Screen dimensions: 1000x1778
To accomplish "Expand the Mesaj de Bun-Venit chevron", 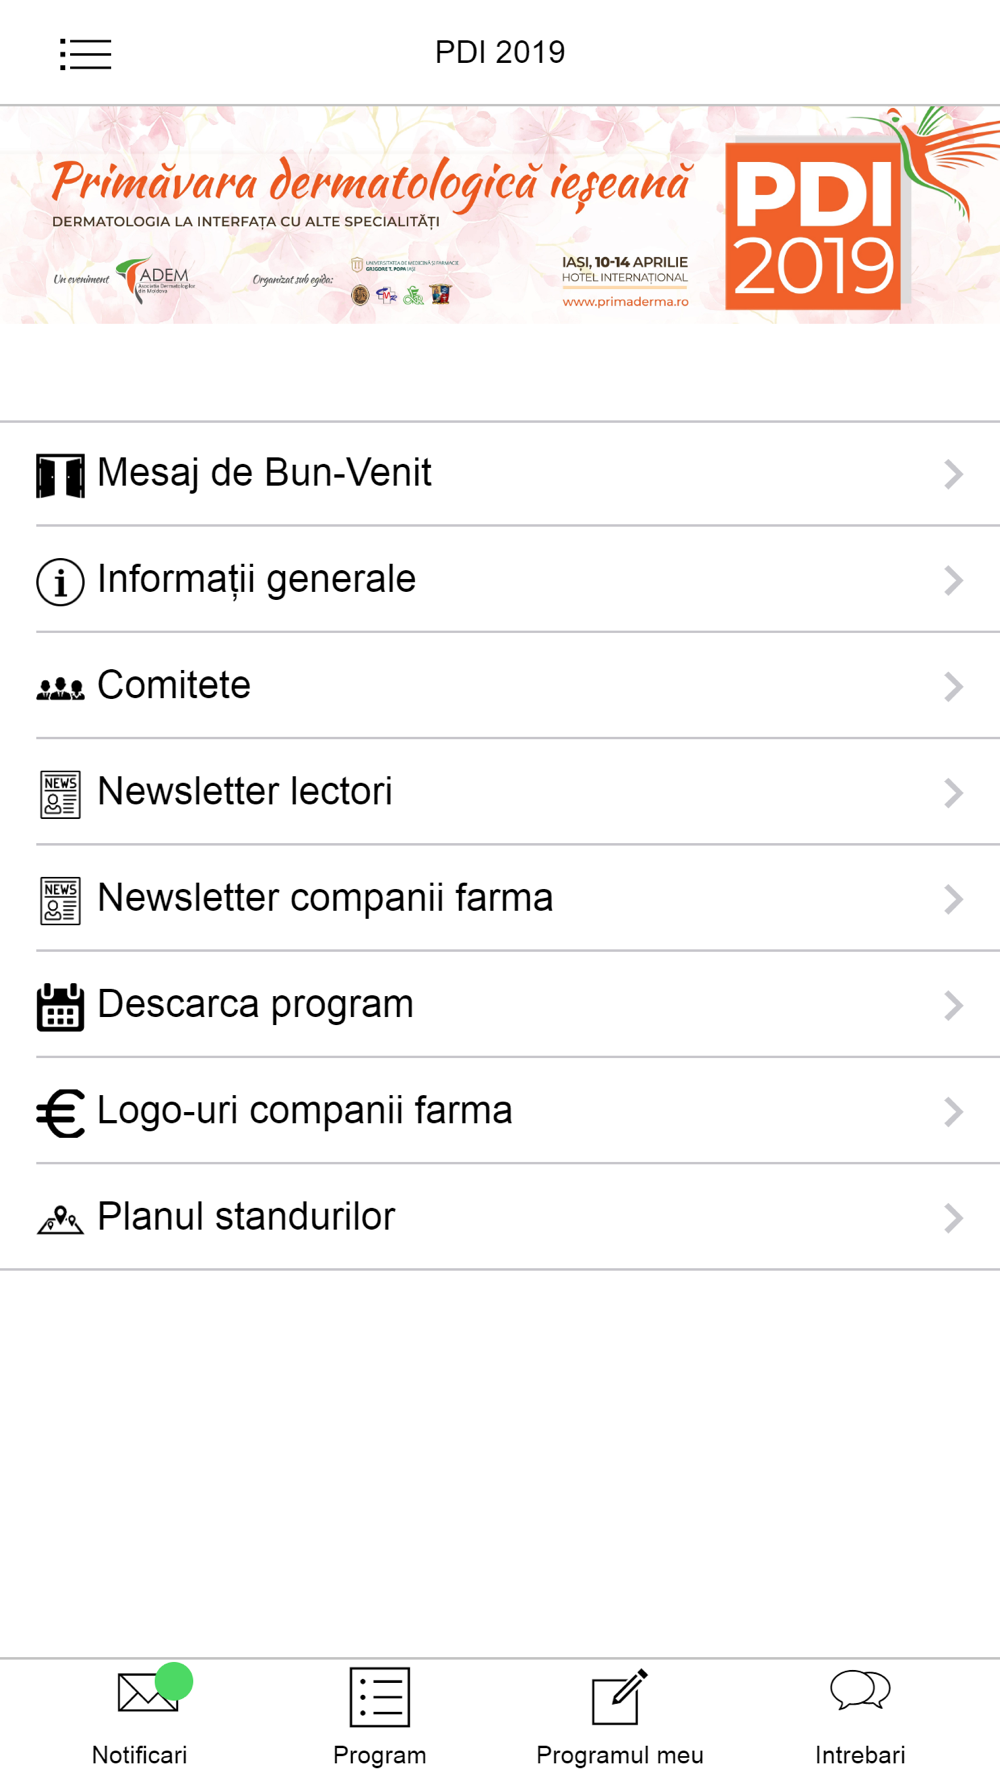I will [x=953, y=474].
